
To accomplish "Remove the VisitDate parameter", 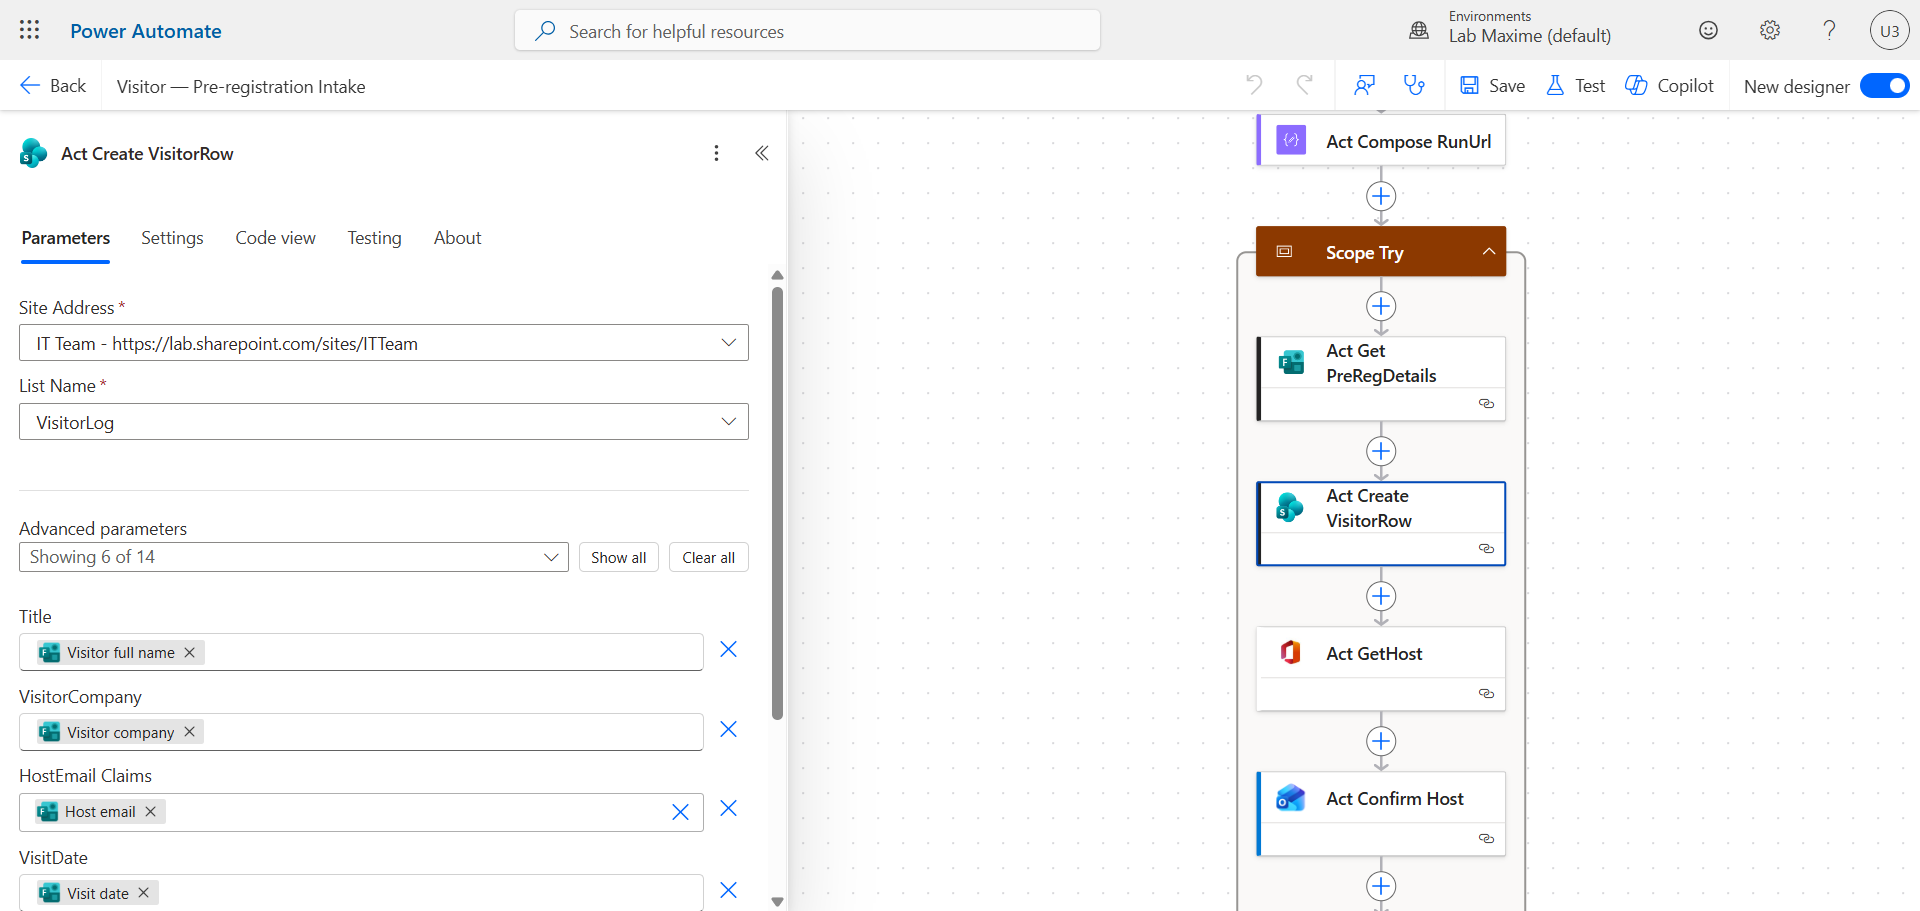I will tap(729, 891).
